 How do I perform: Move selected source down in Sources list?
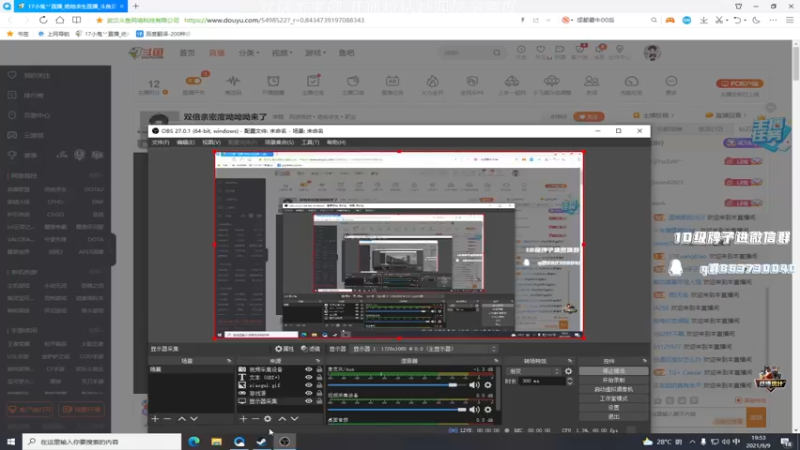[294, 418]
